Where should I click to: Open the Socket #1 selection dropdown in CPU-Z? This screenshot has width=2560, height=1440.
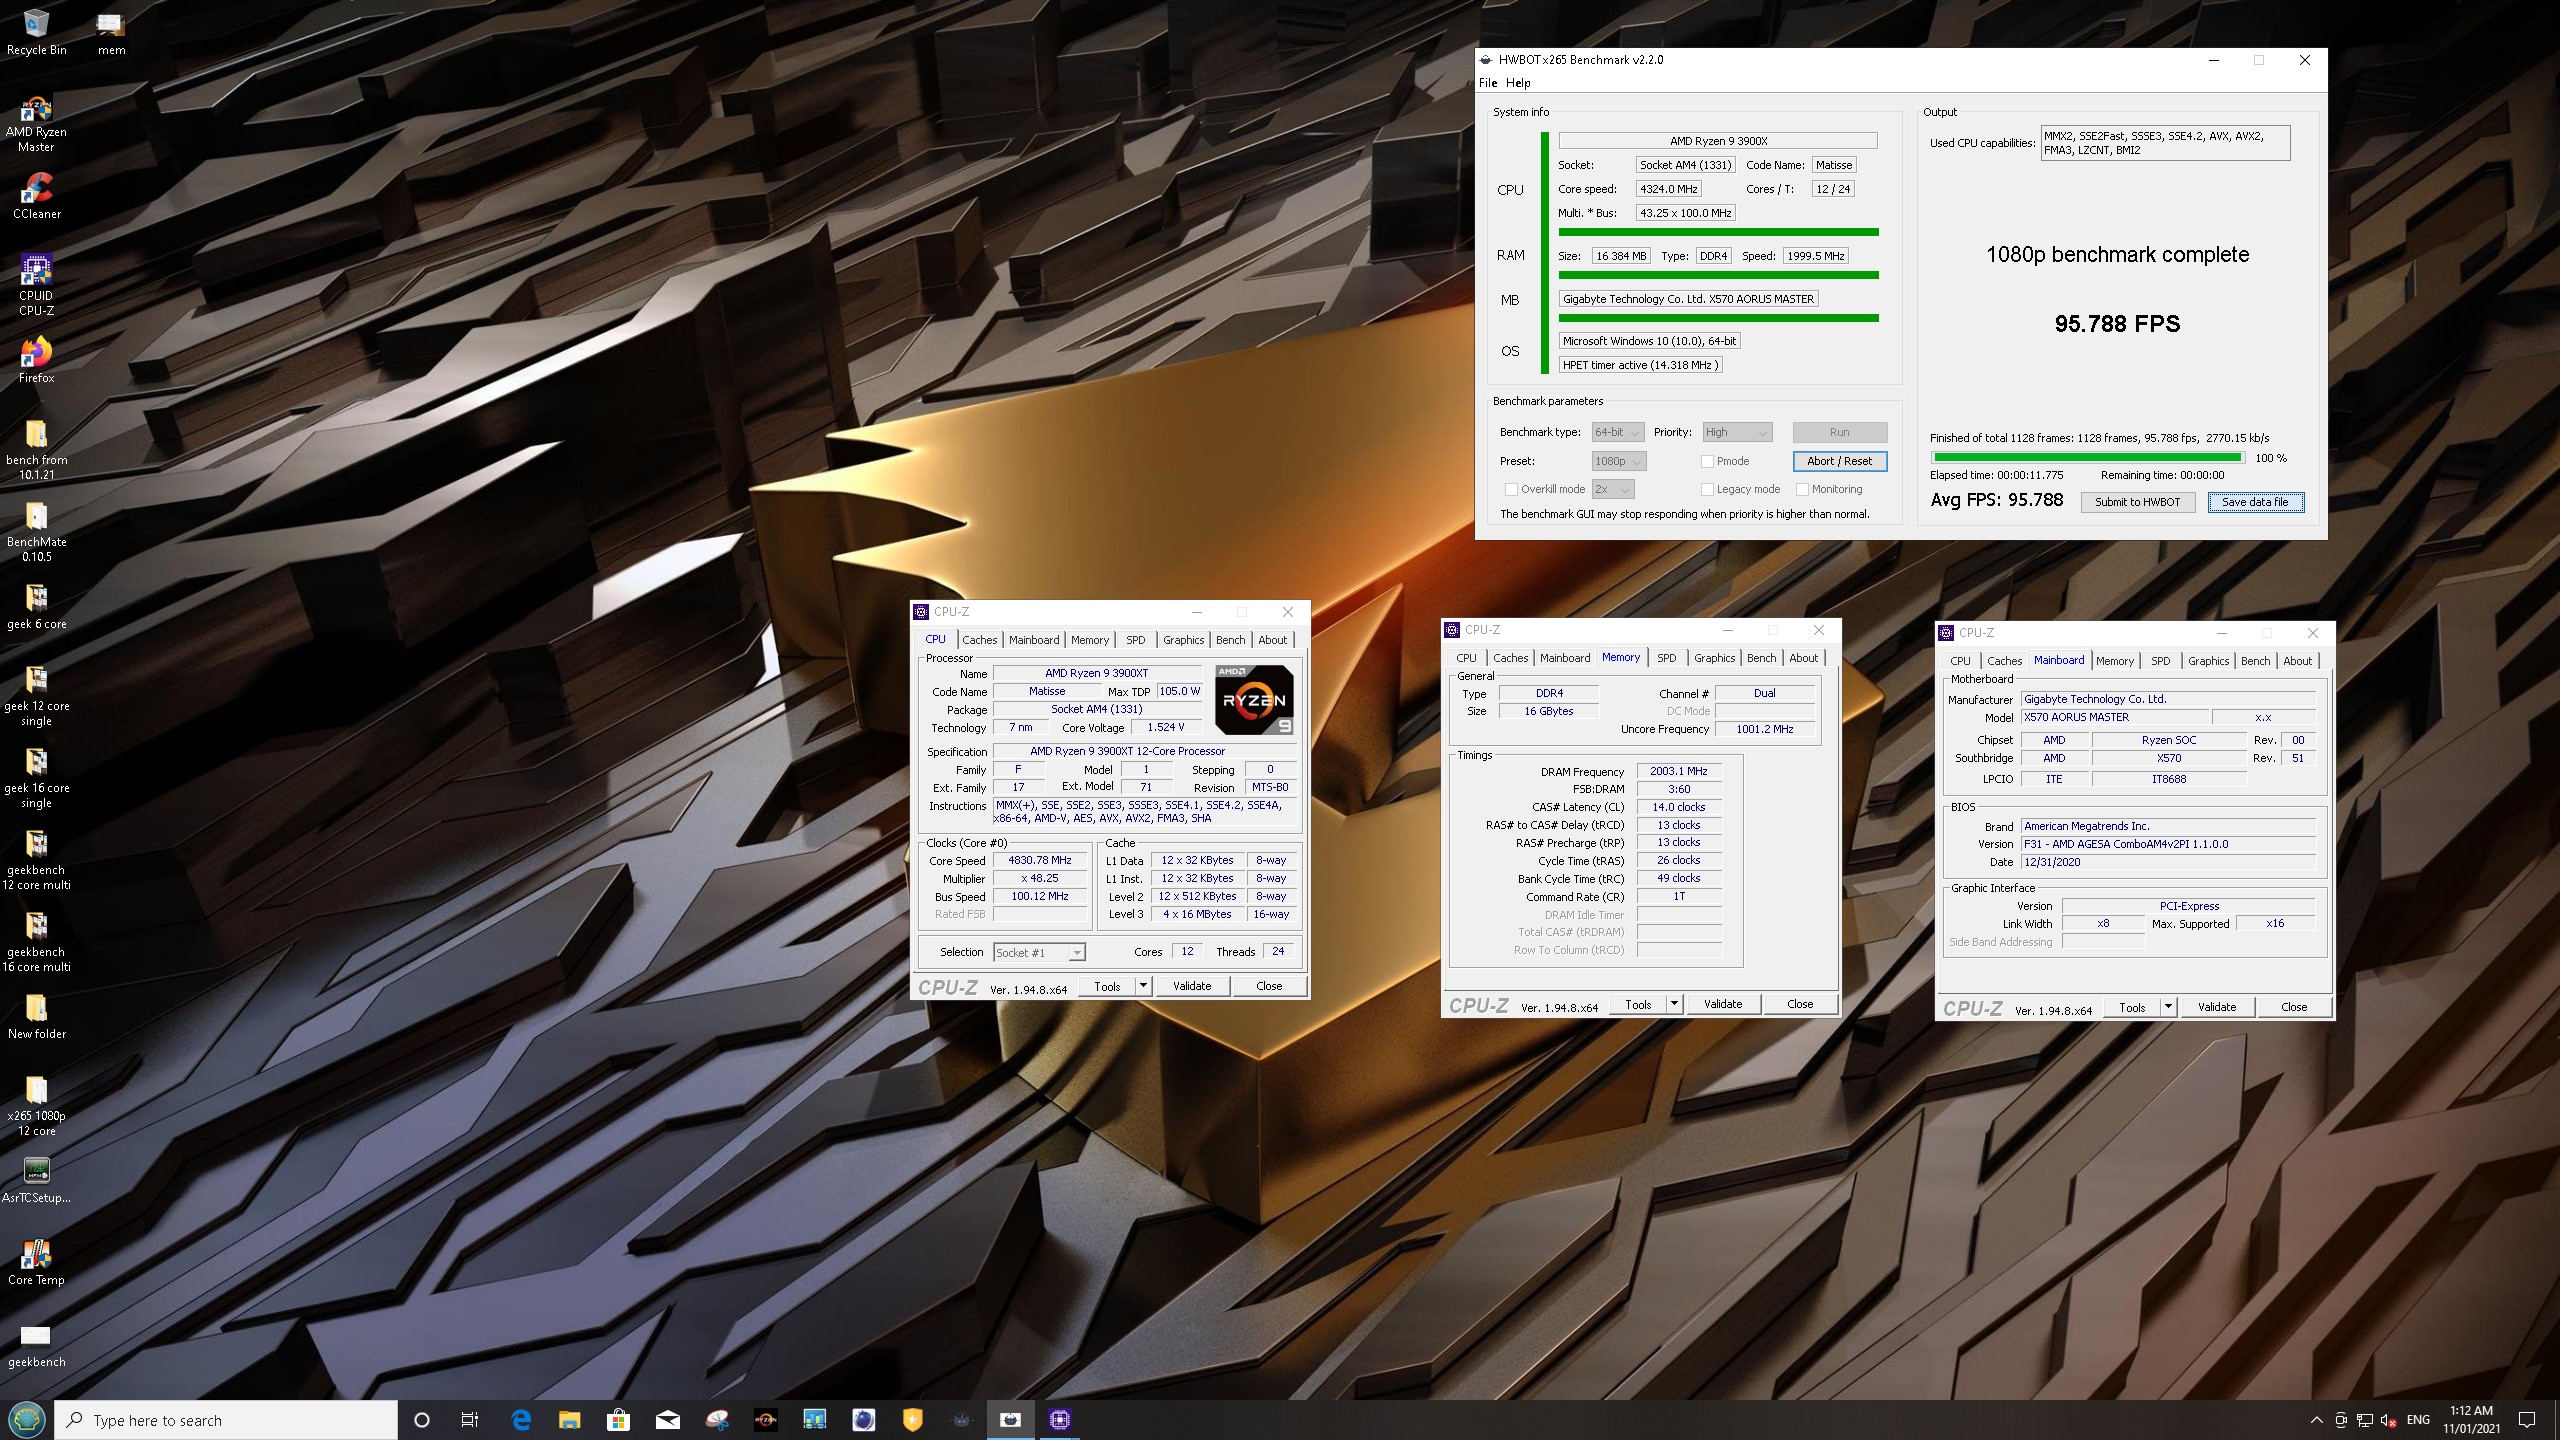1039,952
